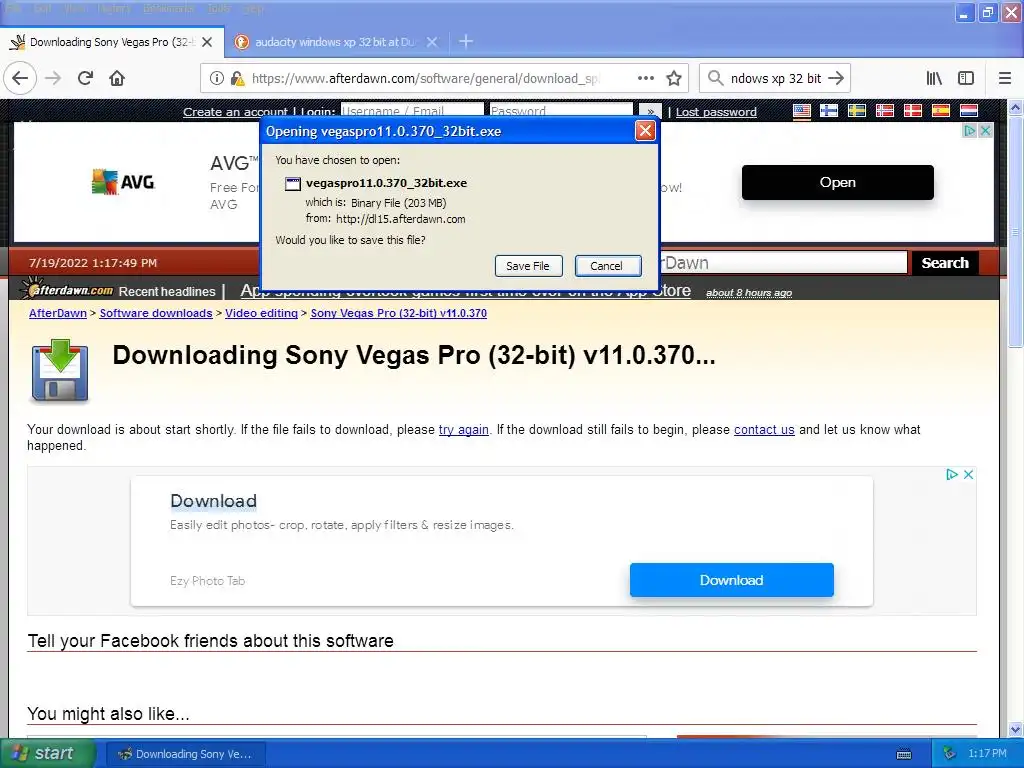Select the US flag language icon
Screen dimensions: 1024x768
[801, 111]
